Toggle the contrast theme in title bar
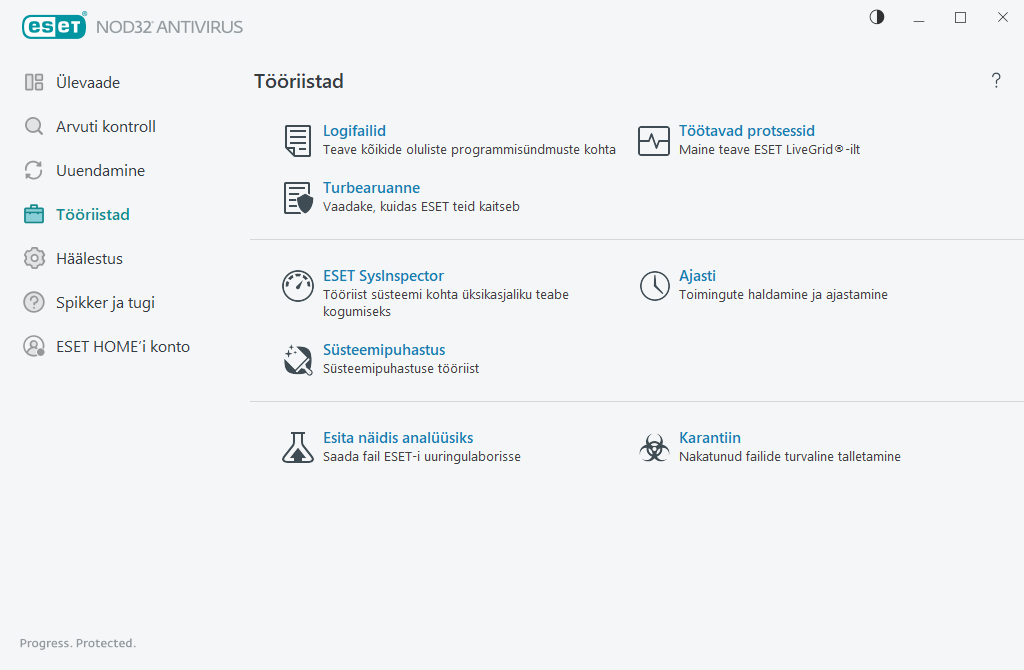Image resolution: width=1024 pixels, height=670 pixels. (877, 17)
